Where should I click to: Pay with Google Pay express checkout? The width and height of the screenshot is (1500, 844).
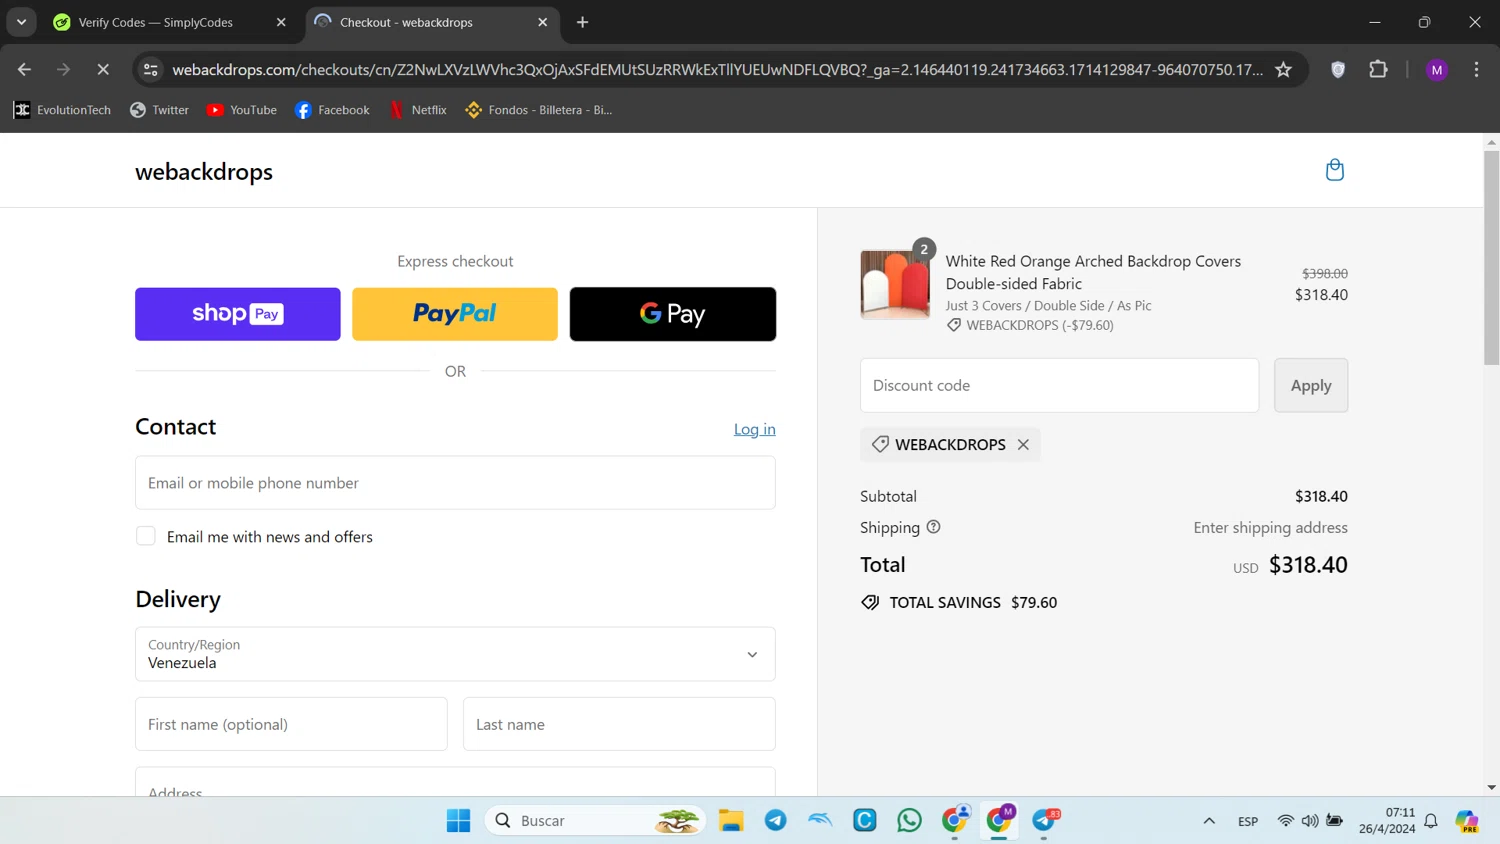[673, 314]
